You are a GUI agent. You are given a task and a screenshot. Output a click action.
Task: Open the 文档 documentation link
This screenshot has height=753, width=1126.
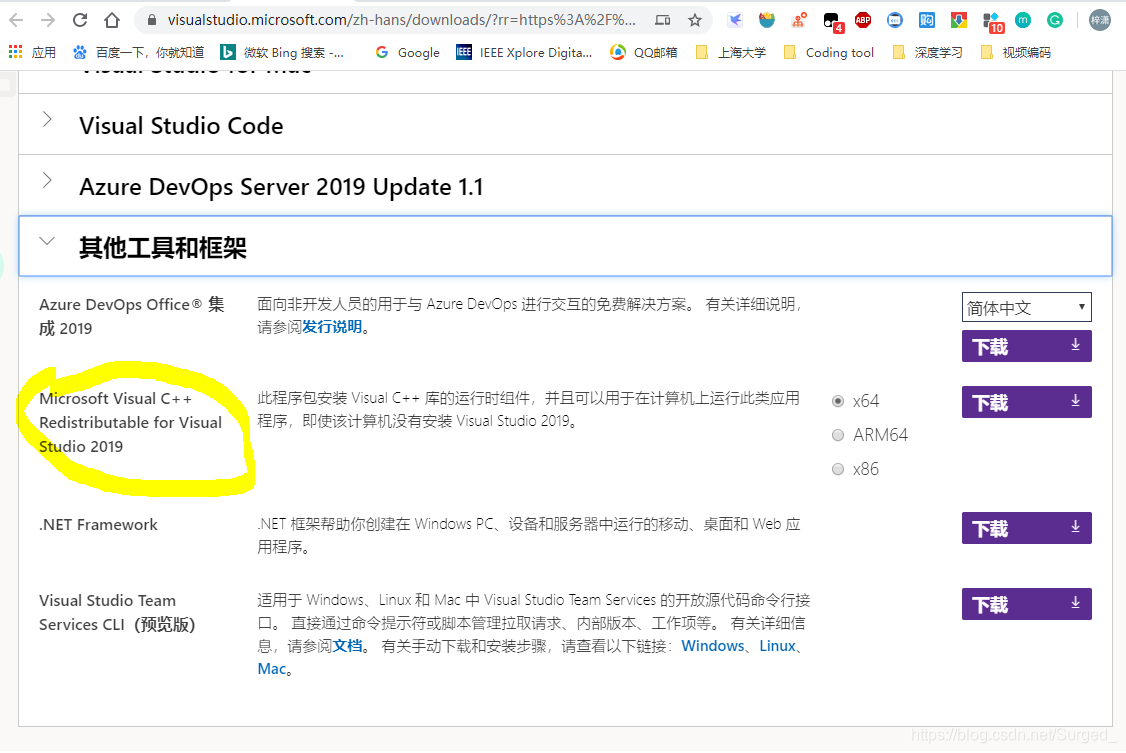pyautogui.click(x=348, y=646)
